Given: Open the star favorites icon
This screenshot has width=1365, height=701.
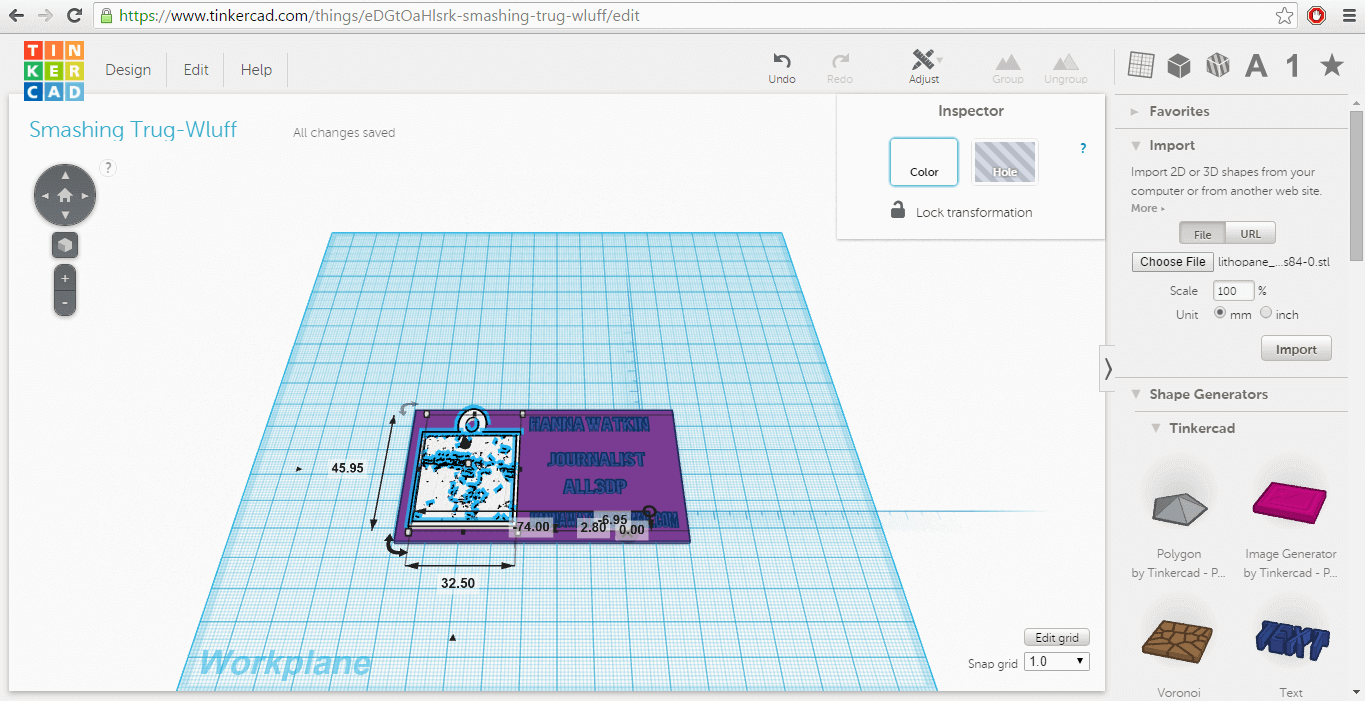Looking at the screenshot, I should (1332, 66).
